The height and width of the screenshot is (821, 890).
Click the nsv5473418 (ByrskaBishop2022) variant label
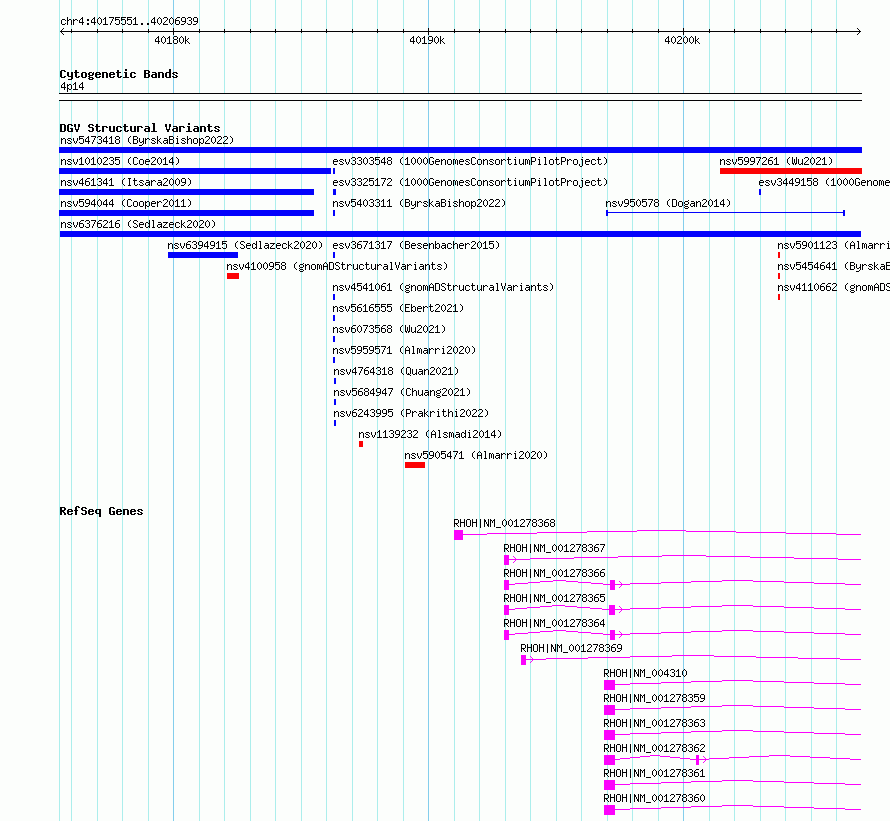tap(147, 140)
